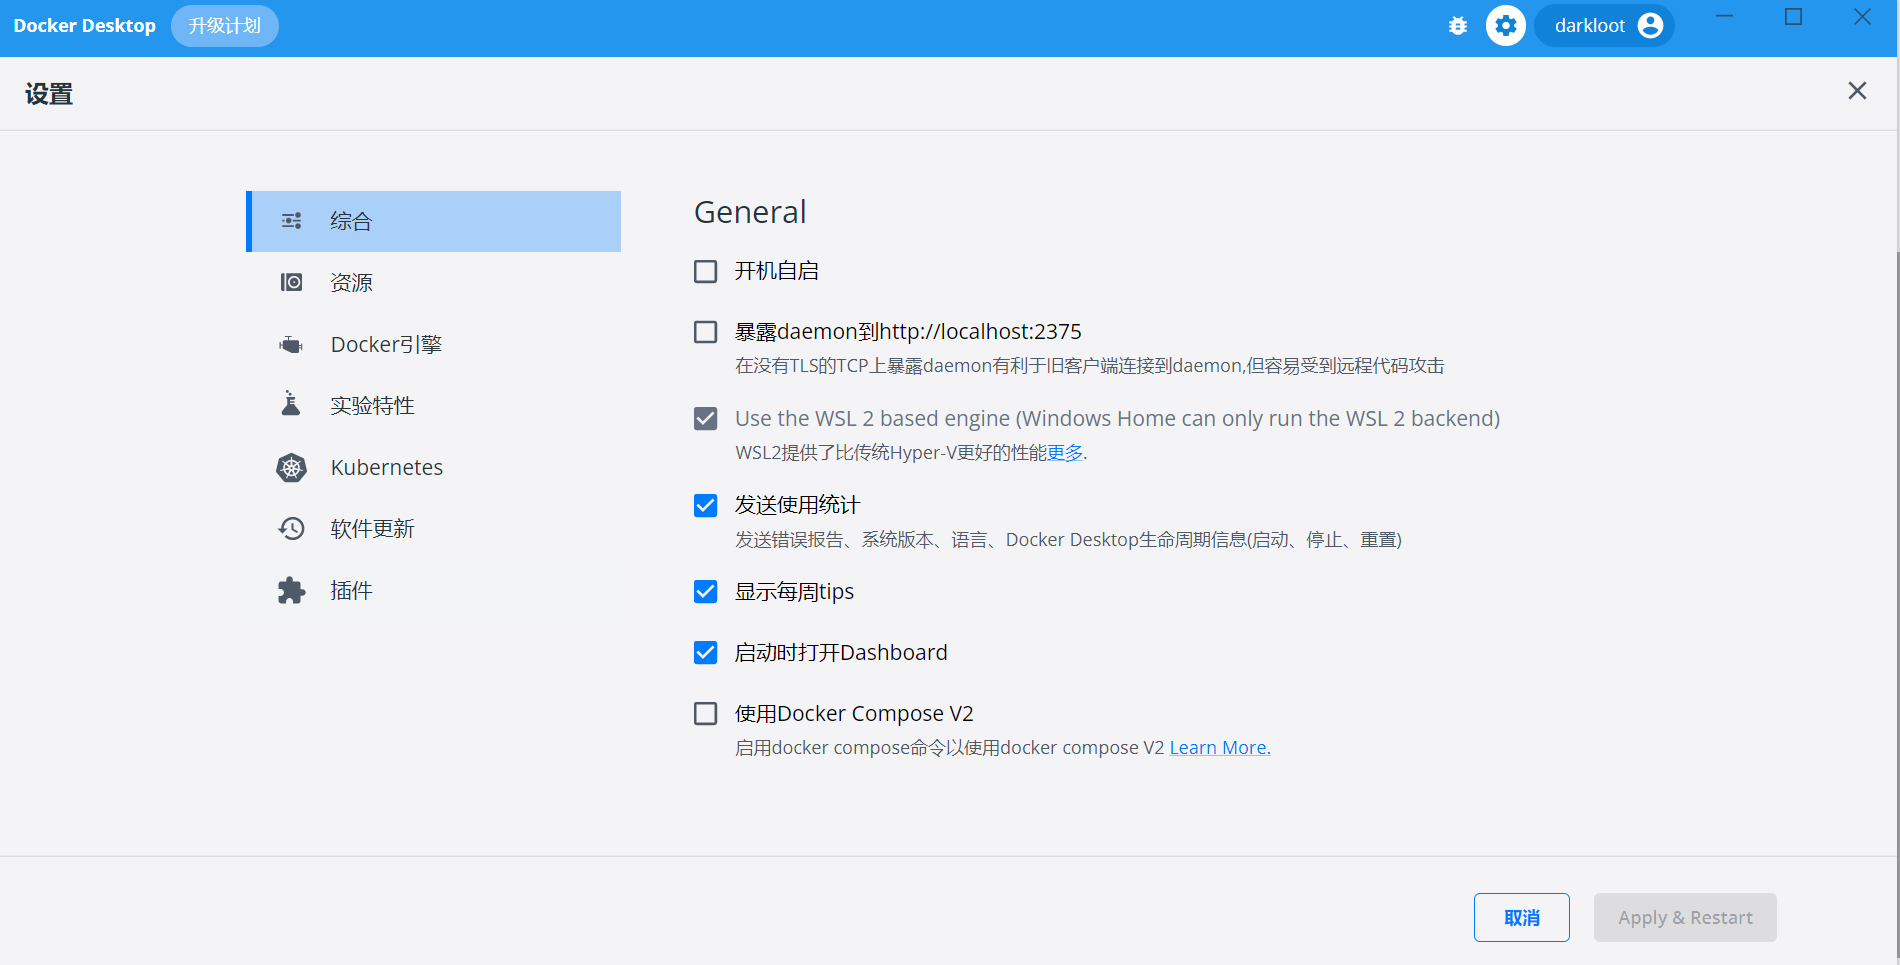Minimize the Docker Desktop window
Screen dimensions: 1900x965
pyautogui.click(x=1724, y=17)
